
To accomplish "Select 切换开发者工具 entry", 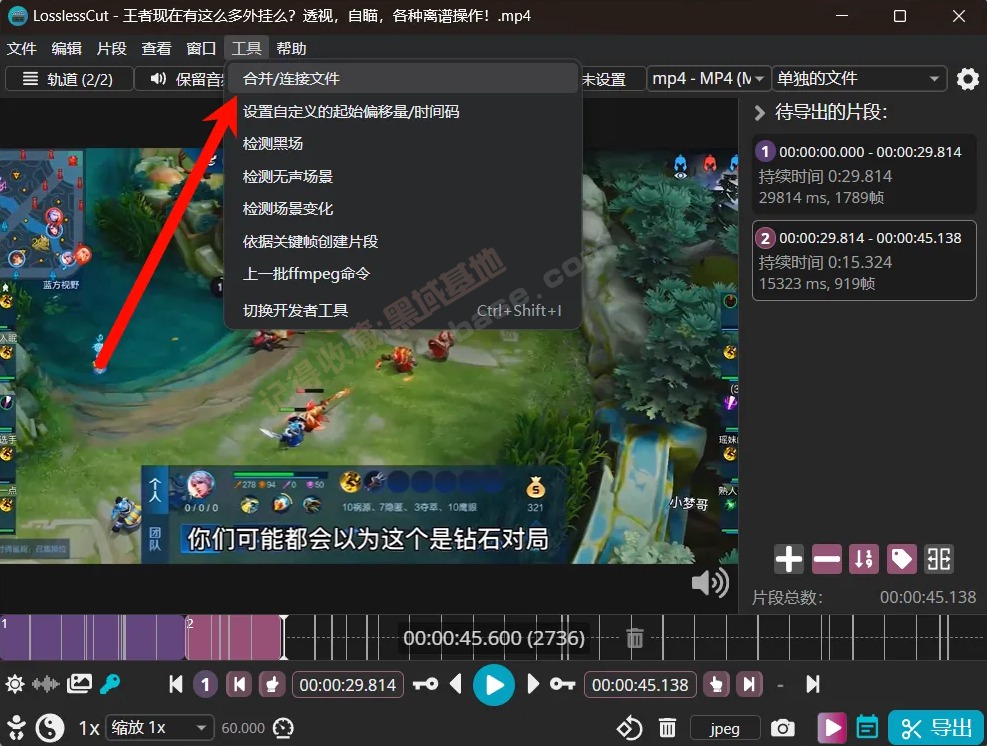I will pos(403,310).
